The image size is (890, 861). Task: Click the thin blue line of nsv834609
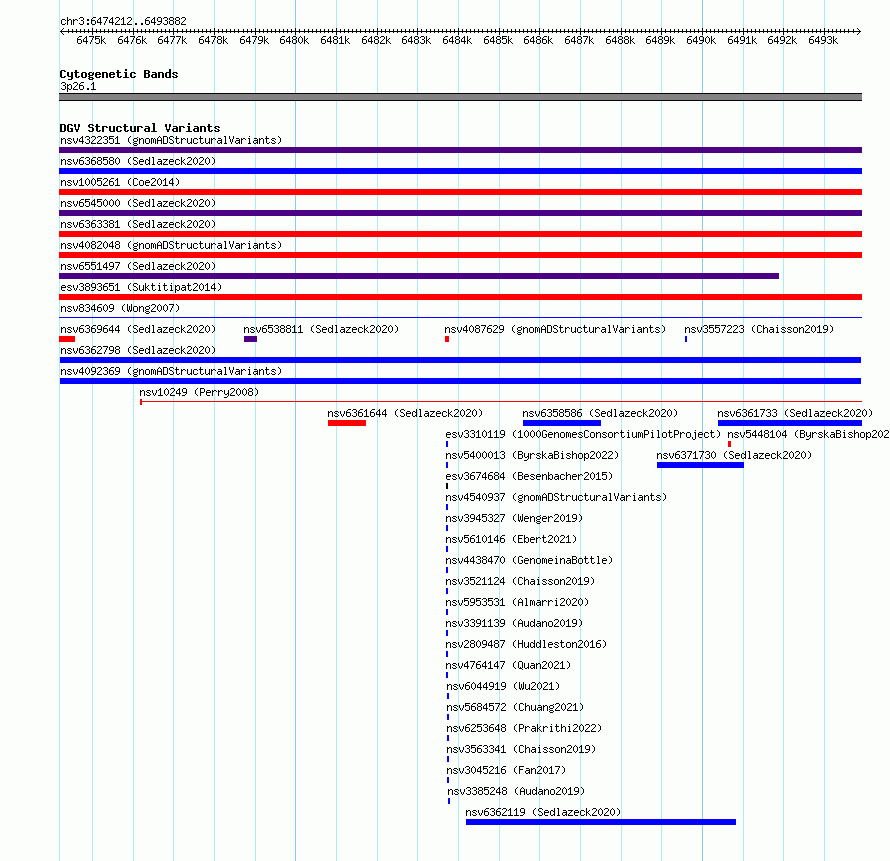point(460,317)
